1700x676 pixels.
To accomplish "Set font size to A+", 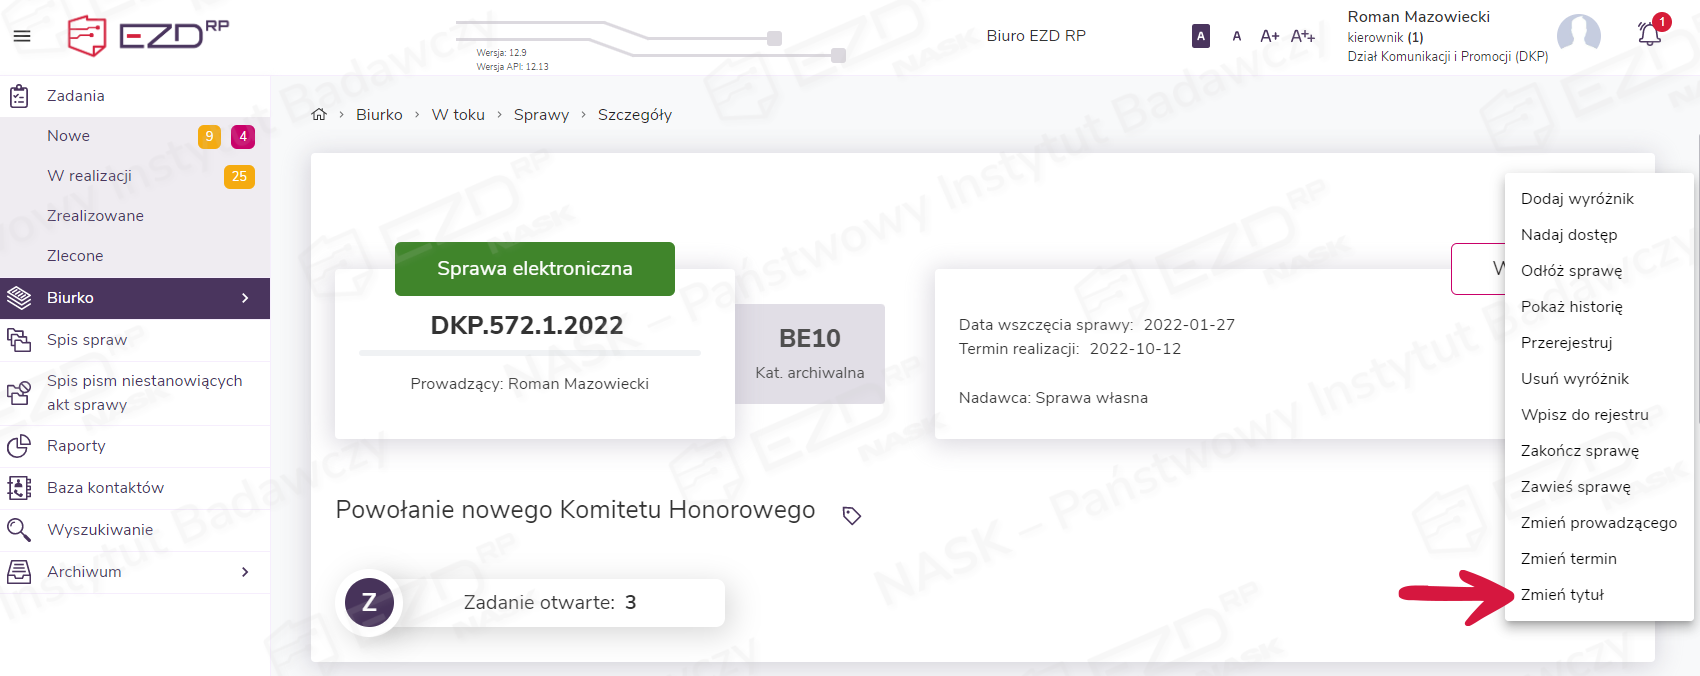I will tap(1269, 36).
